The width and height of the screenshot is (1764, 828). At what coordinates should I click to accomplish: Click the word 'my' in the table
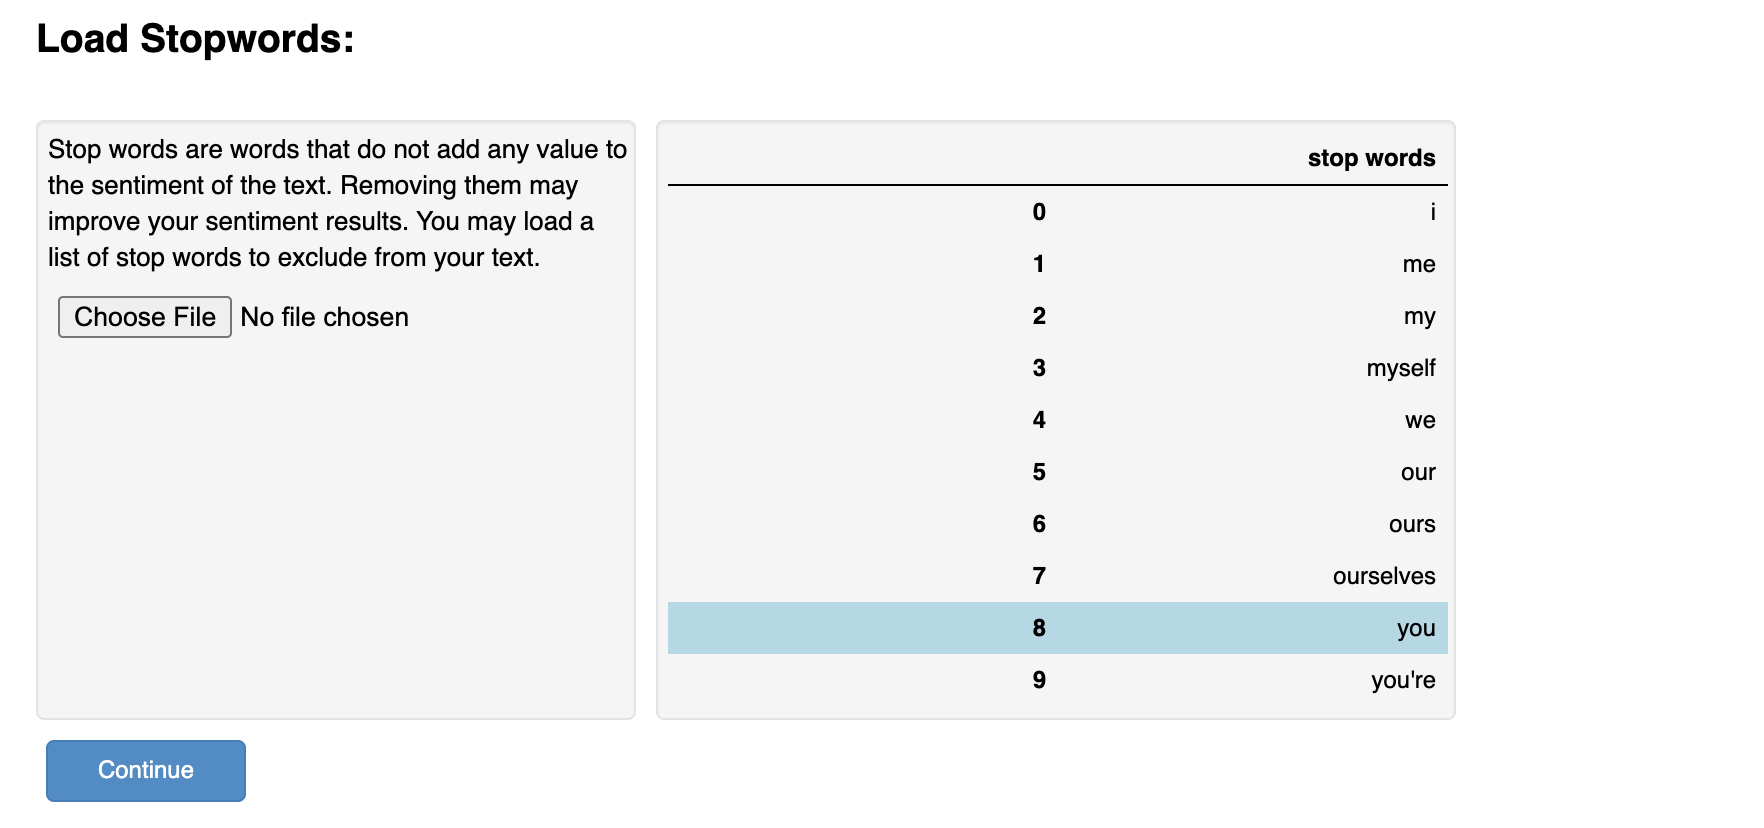click(1419, 316)
